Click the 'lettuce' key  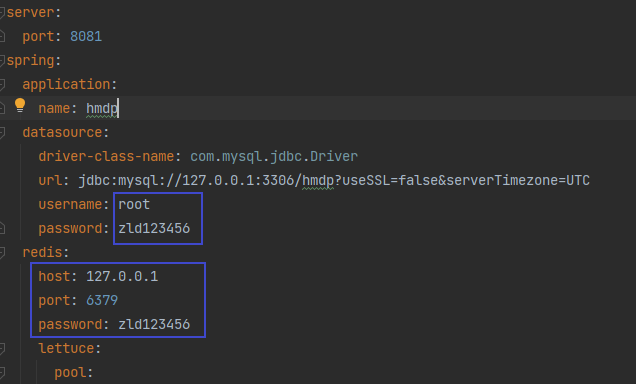[66, 348]
